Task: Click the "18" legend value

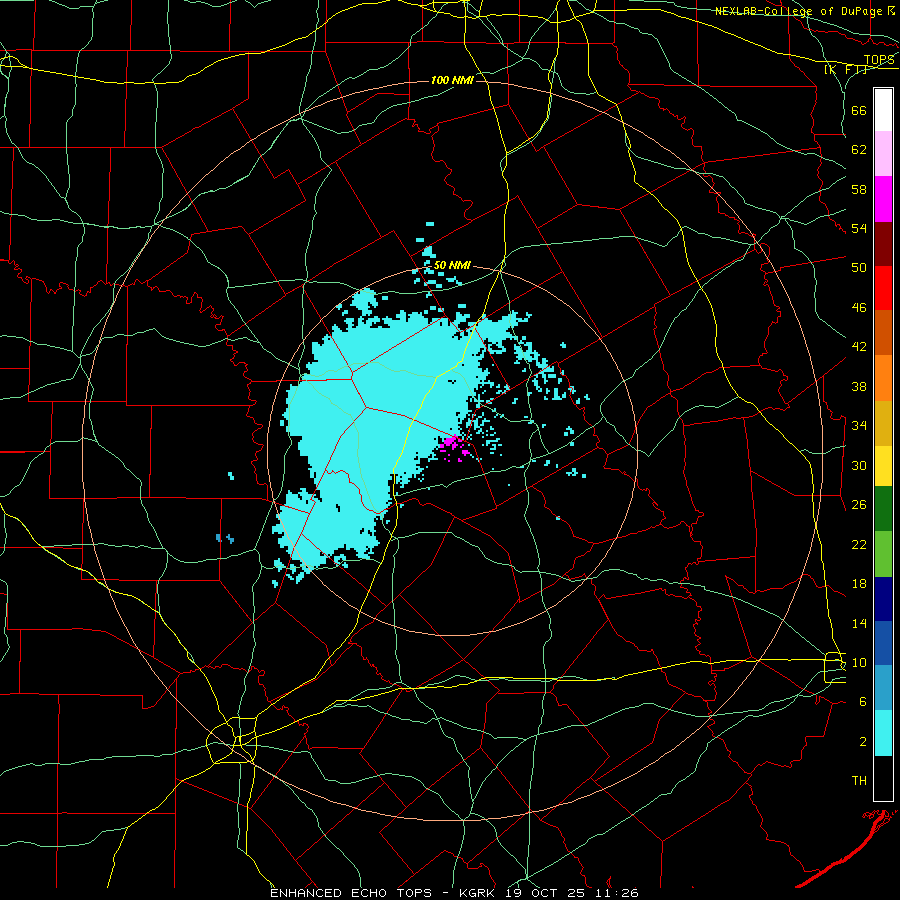Action: (x=859, y=584)
